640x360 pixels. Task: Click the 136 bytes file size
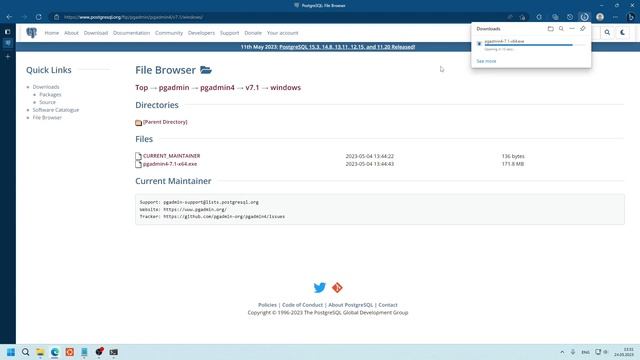pos(513,156)
